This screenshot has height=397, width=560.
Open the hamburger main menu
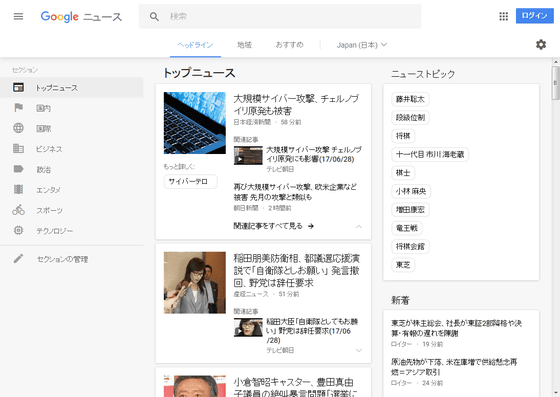18,16
